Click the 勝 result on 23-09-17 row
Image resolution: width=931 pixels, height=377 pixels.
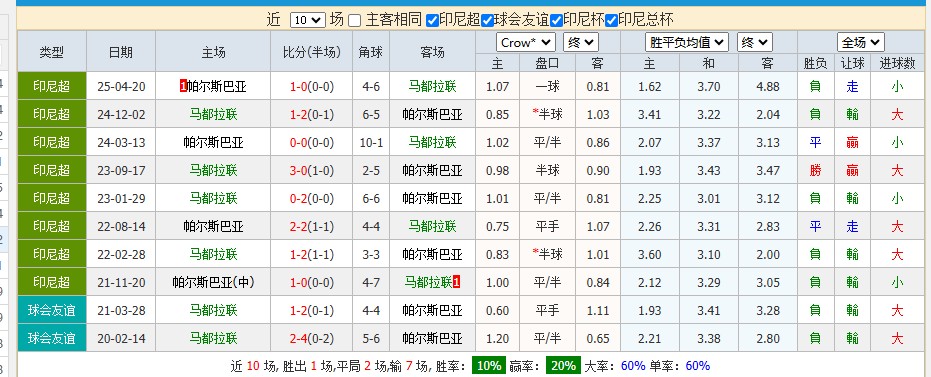coord(815,171)
